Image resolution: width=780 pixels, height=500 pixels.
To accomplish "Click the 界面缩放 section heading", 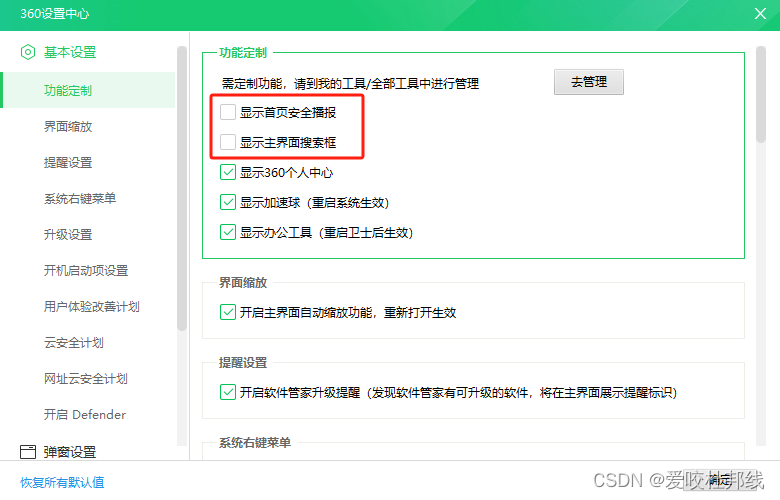I will 243,283.
